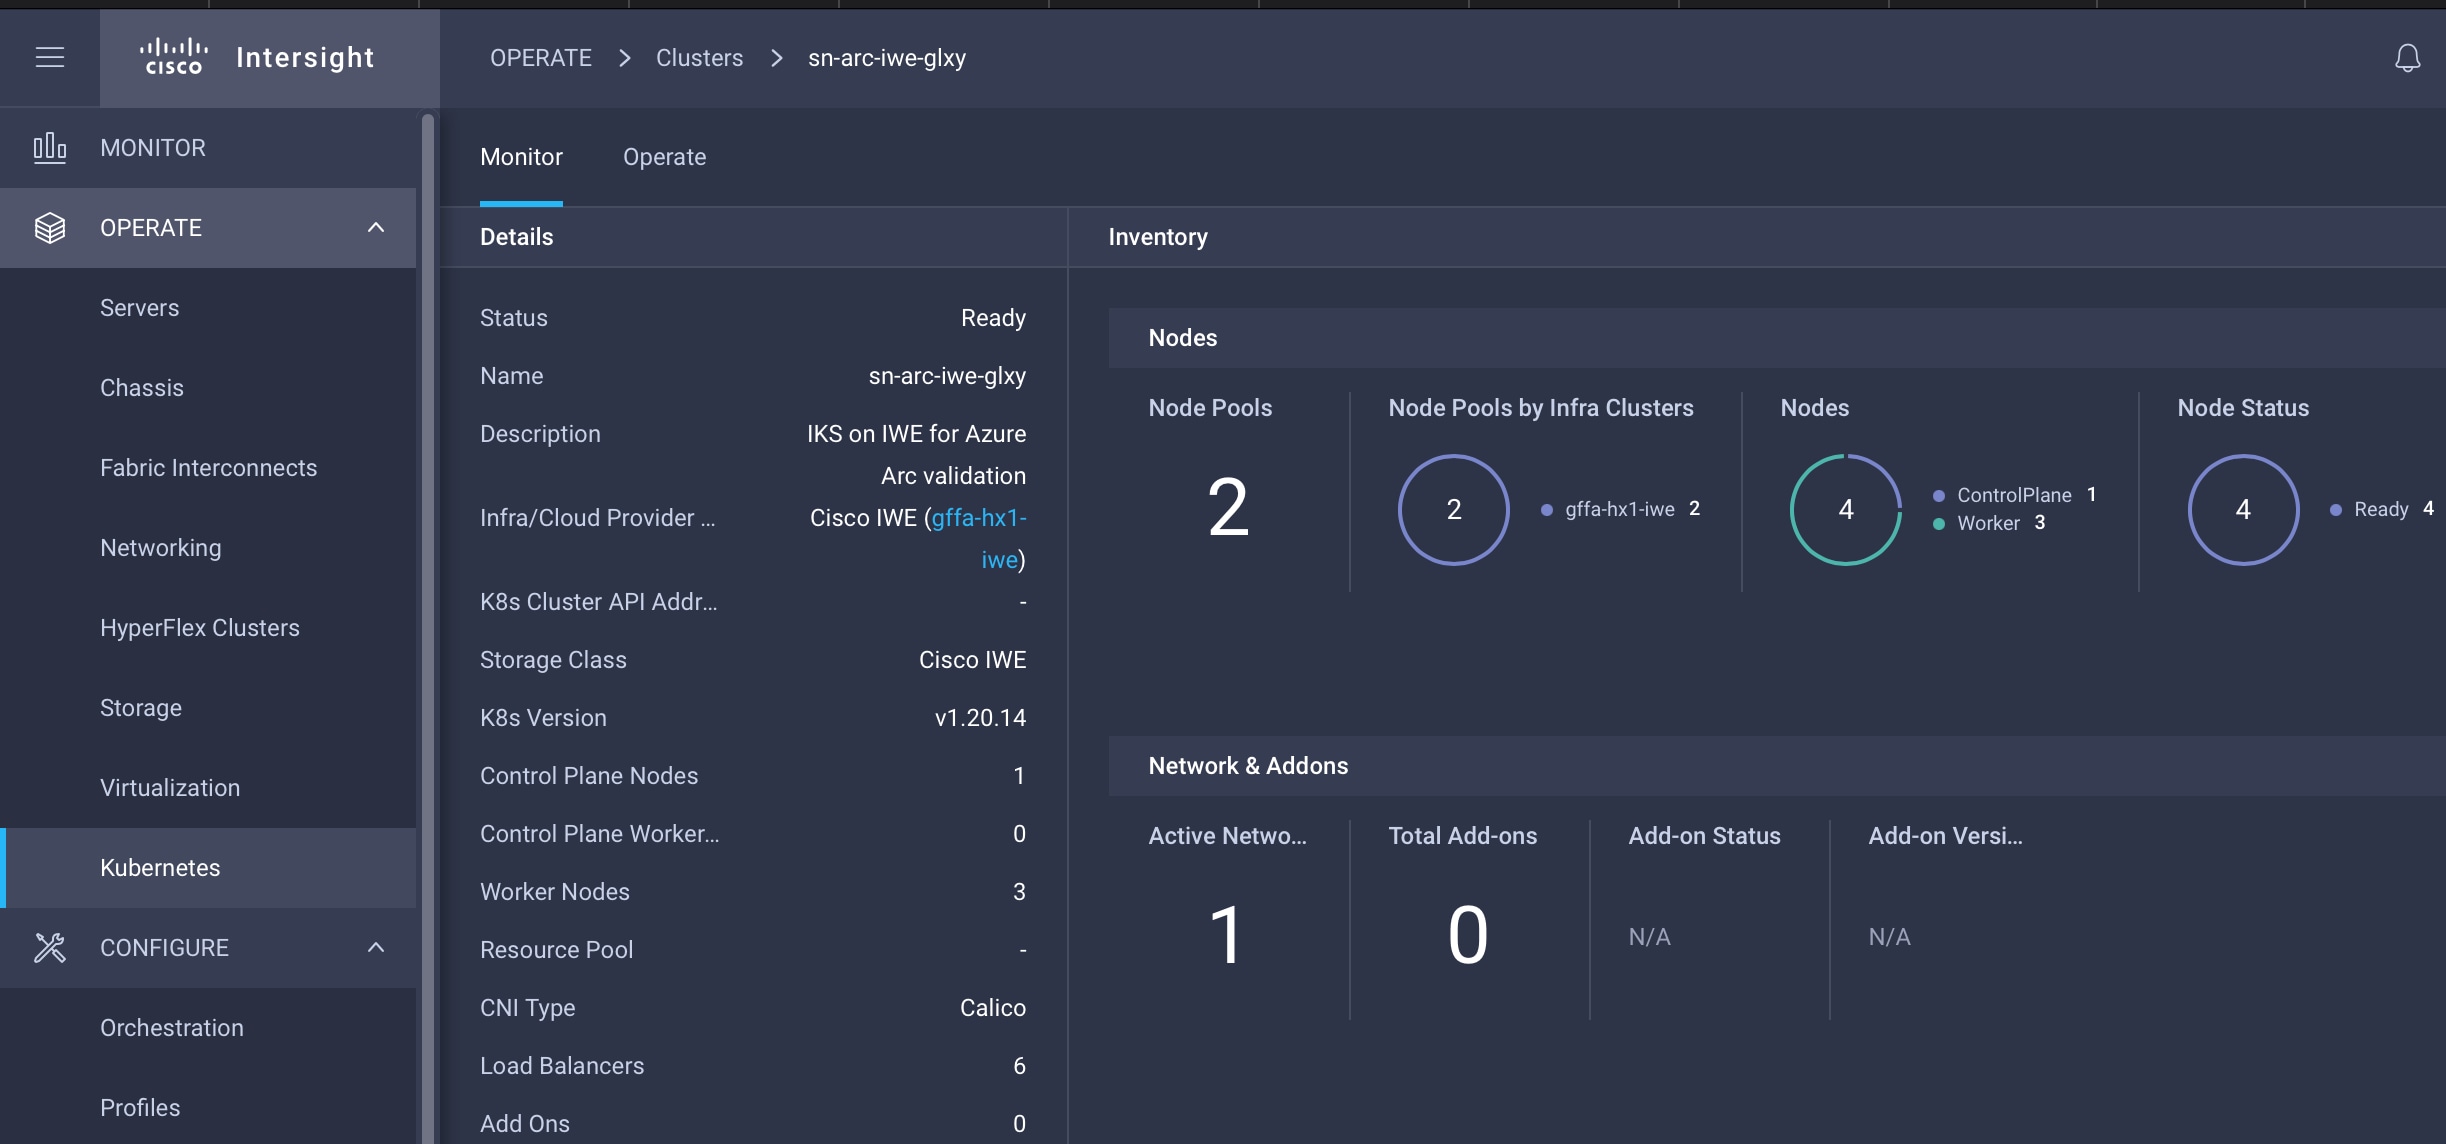Click the Worker legend entry
This screenshot has width=2446, height=1144.
pyautogui.click(x=1989, y=523)
